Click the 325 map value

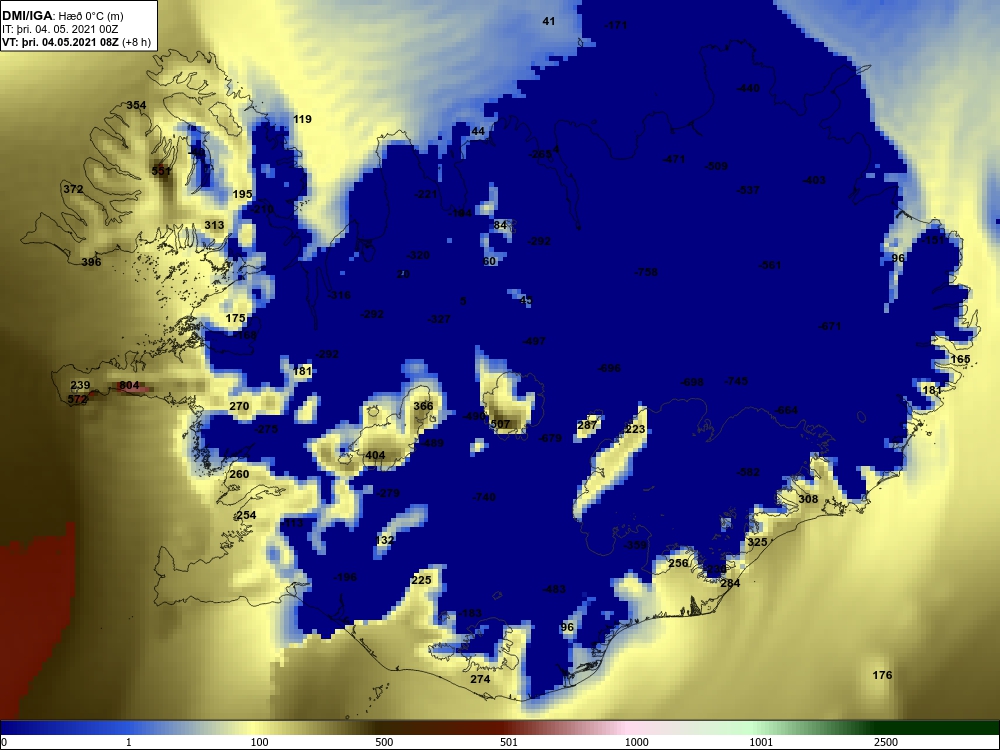coord(757,542)
